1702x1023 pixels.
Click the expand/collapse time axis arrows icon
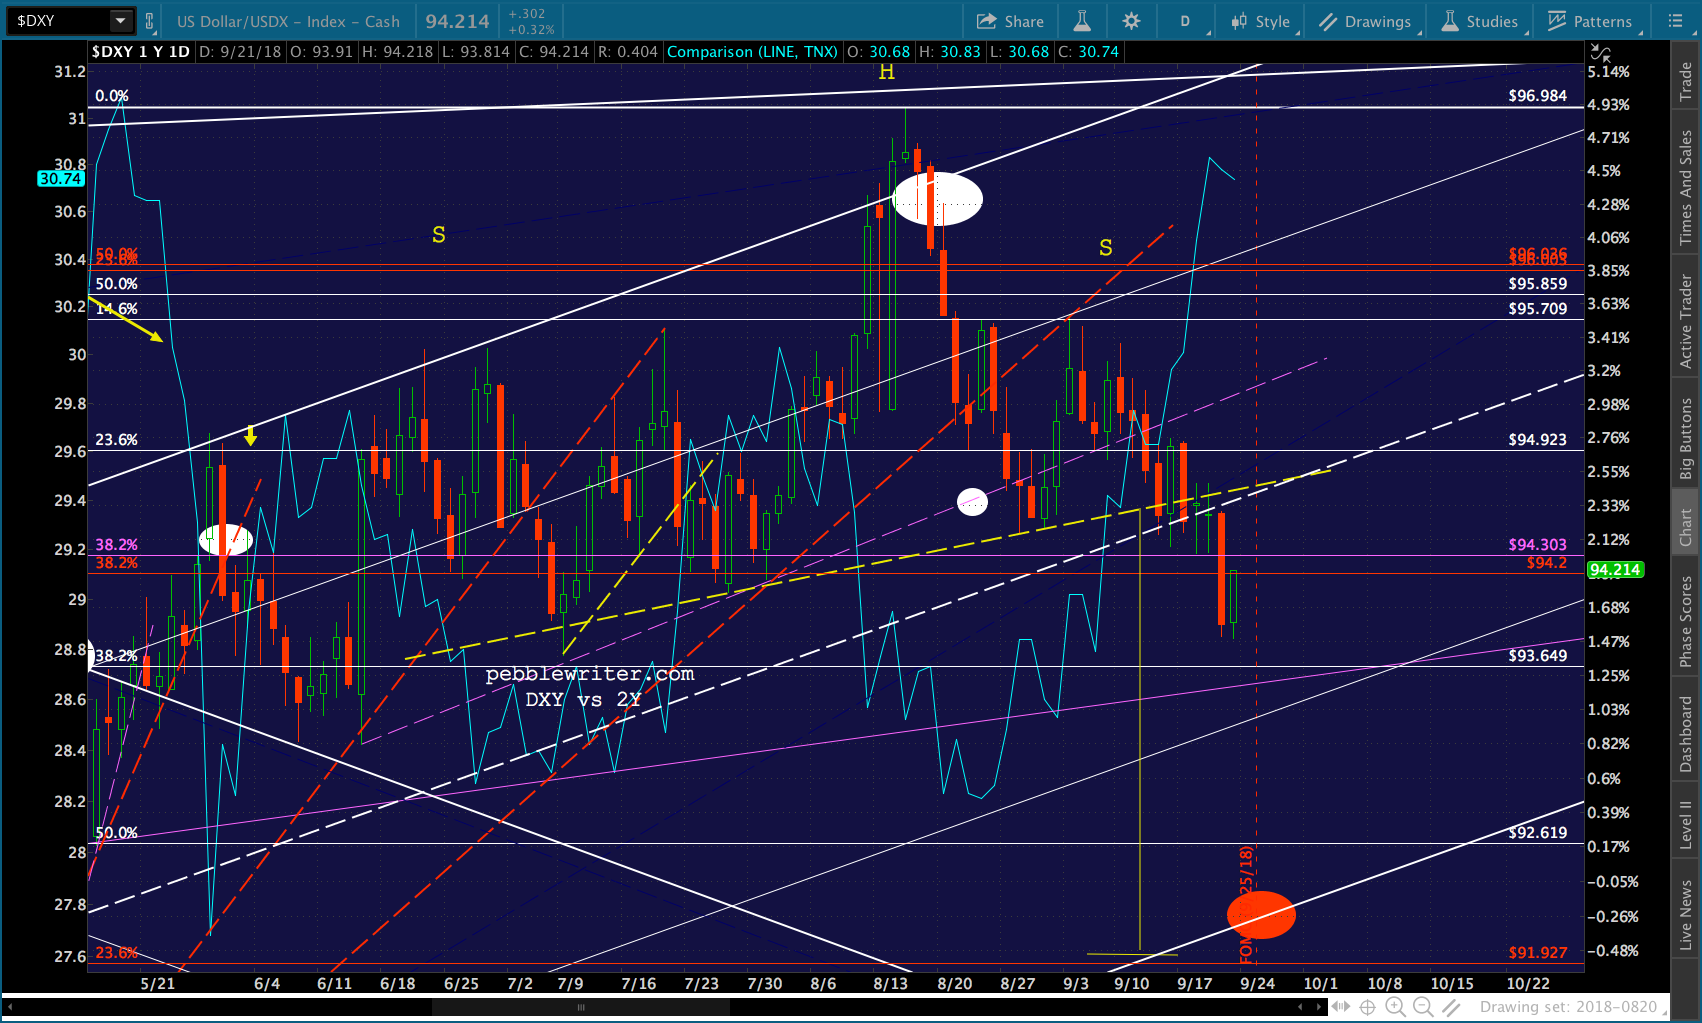click(x=1341, y=1007)
